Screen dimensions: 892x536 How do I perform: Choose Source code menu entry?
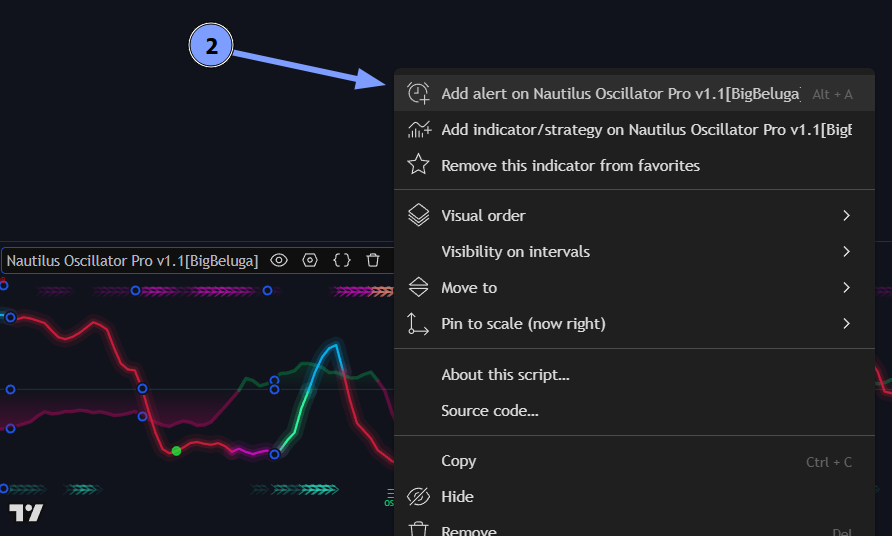(x=634, y=410)
